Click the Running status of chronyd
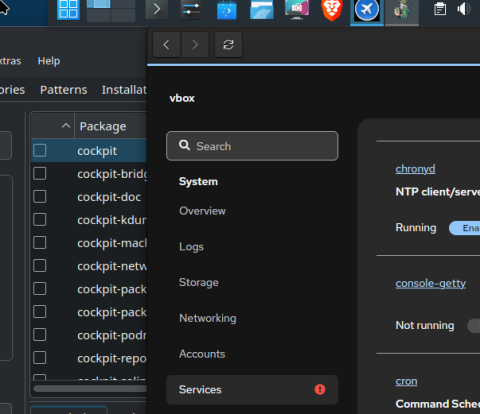 [416, 228]
